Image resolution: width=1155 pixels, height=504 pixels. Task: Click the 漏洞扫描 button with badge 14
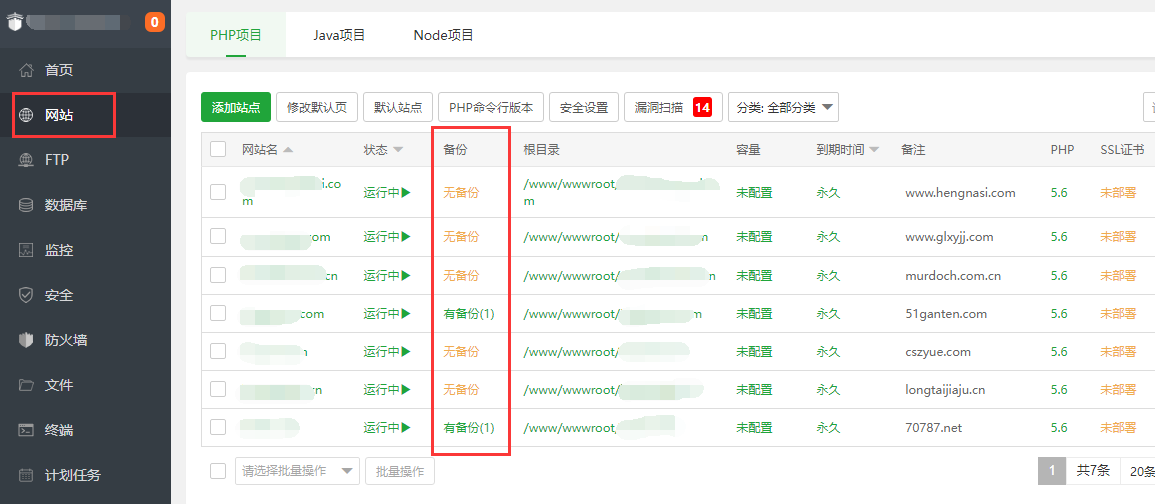673,108
